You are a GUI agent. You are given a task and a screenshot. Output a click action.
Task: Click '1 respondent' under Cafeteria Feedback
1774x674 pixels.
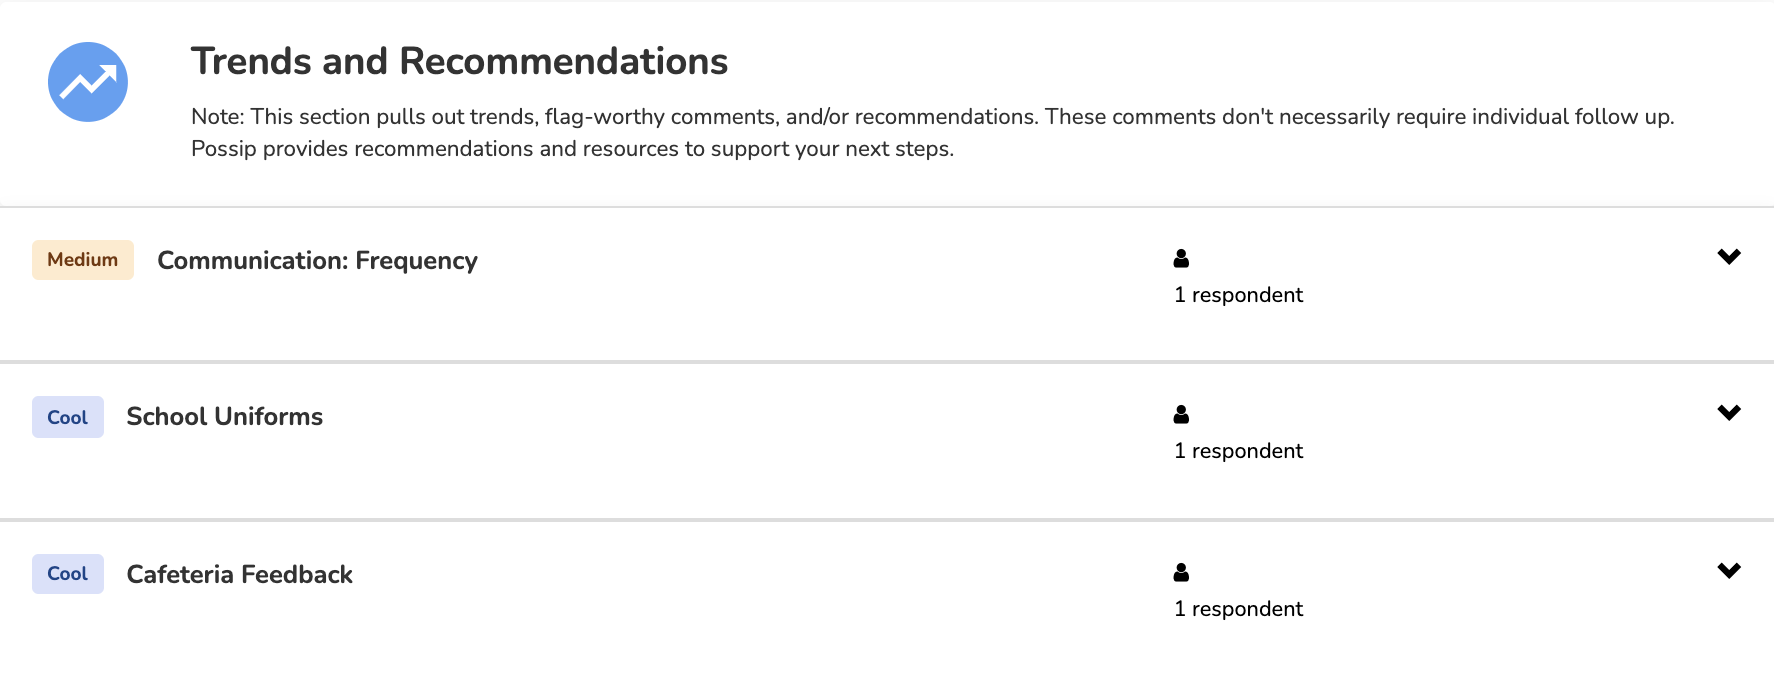[x=1238, y=609]
